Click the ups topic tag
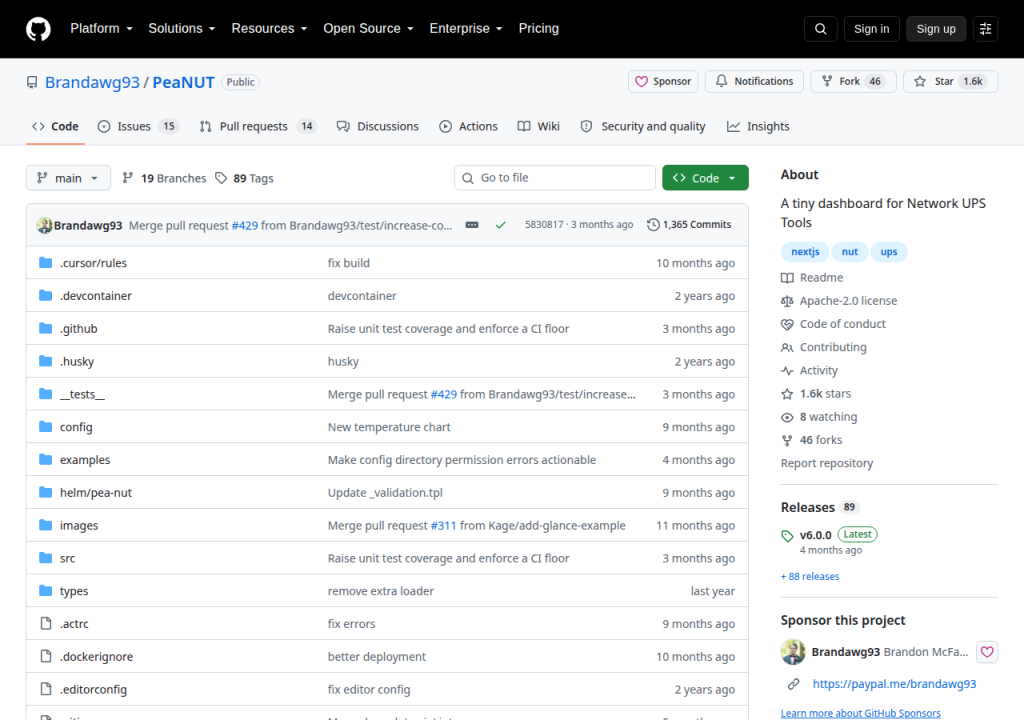 889,252
